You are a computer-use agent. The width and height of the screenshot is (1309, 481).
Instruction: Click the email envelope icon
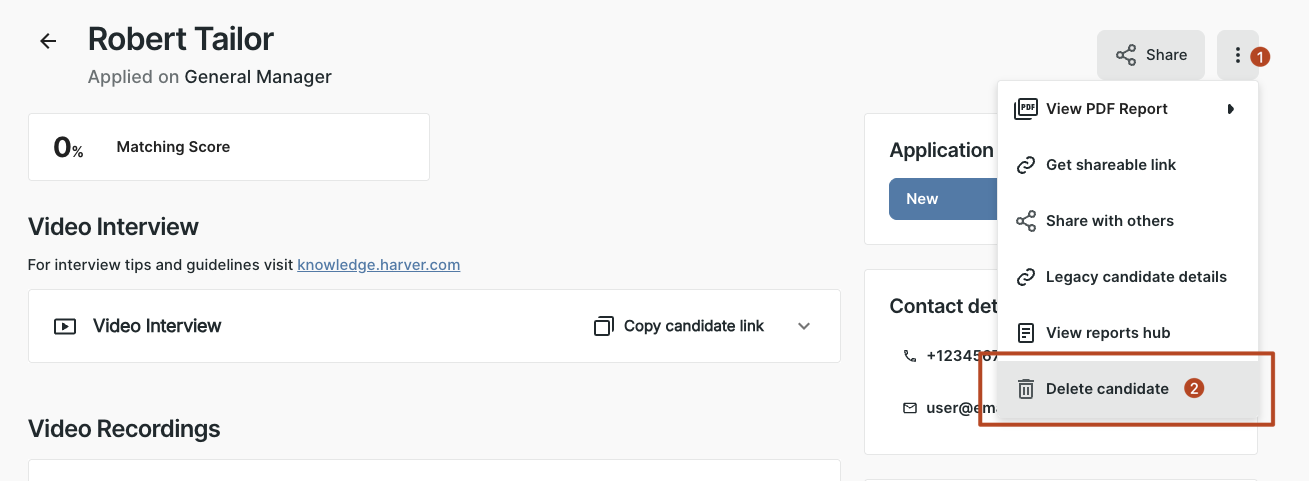910,408
